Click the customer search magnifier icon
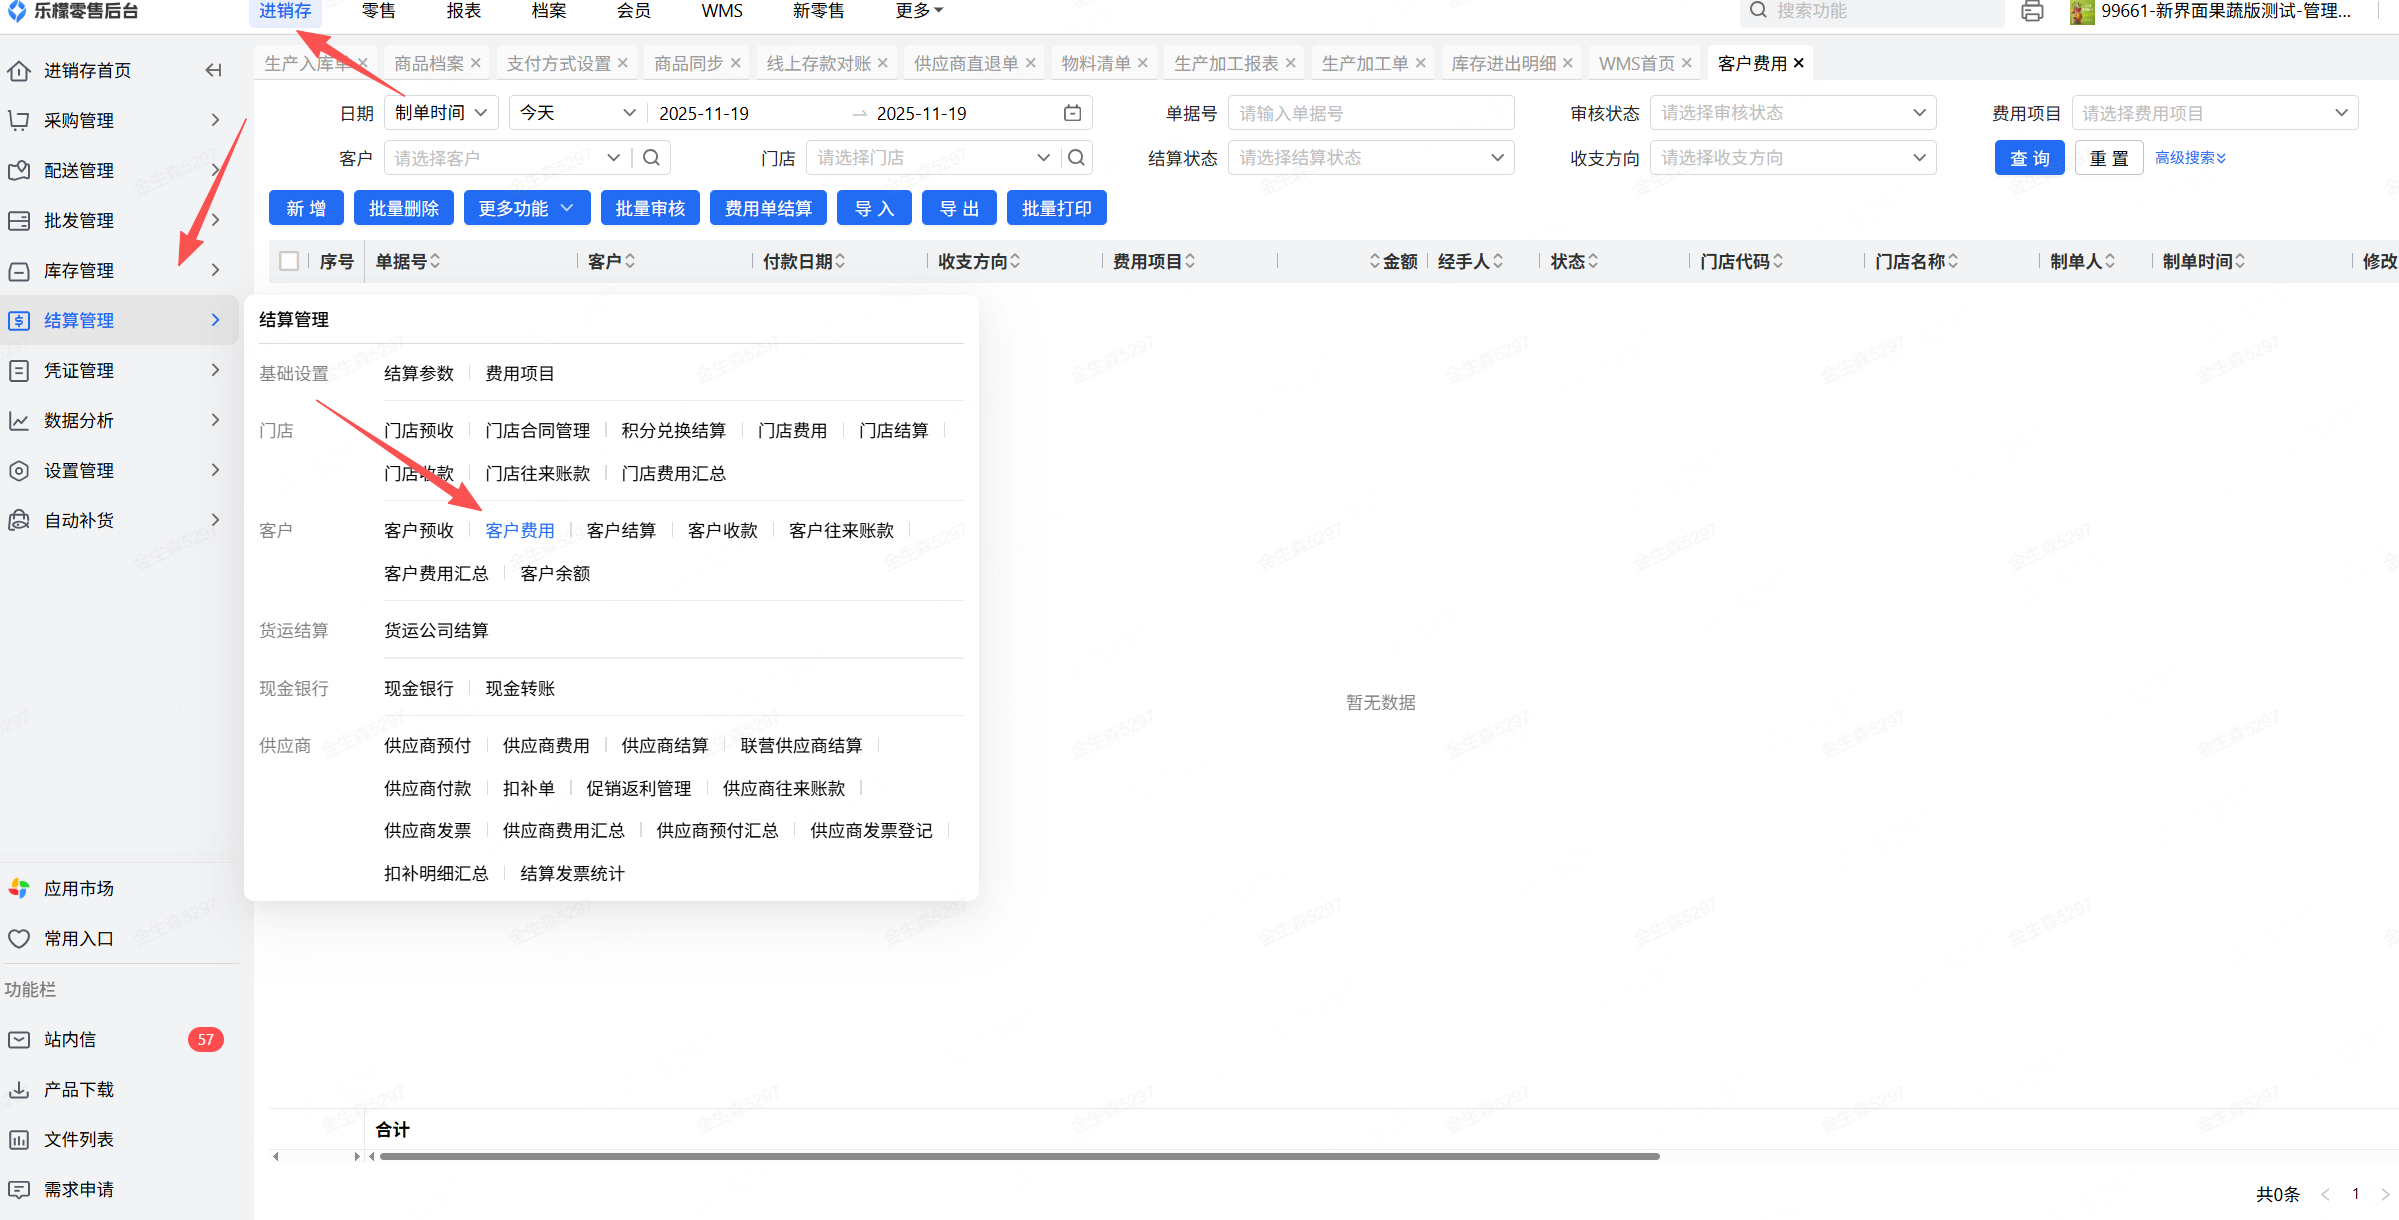The image size is (2399, 1220). point(651,158)
